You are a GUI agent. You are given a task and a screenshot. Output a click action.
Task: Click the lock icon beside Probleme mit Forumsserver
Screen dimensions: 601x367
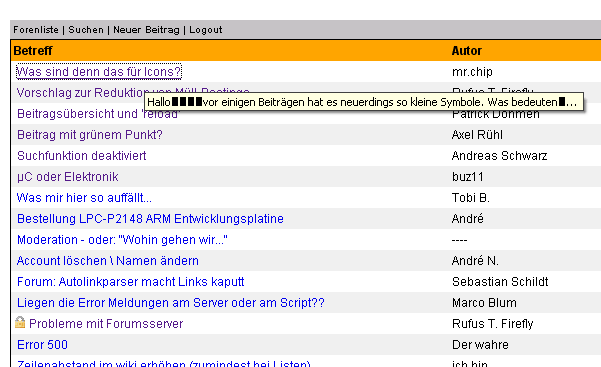pyautogui.click(x=20, y=323)
